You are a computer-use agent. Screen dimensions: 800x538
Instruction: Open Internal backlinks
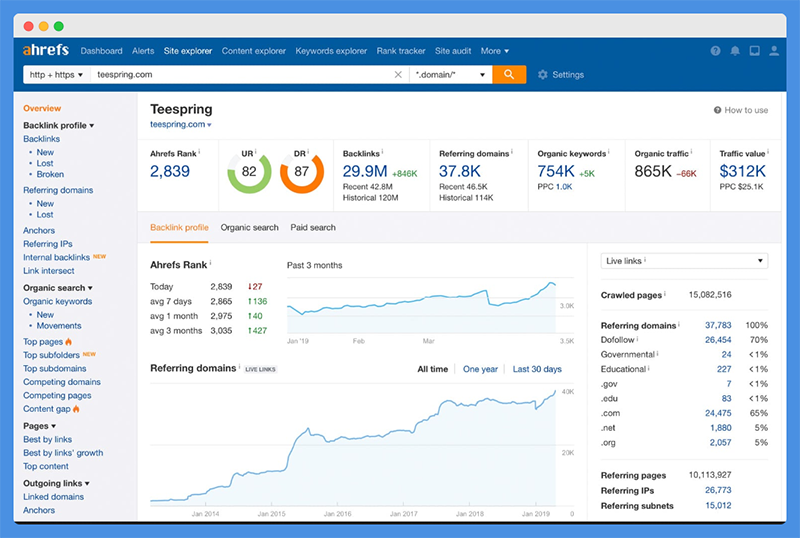[x=56, y=257]
